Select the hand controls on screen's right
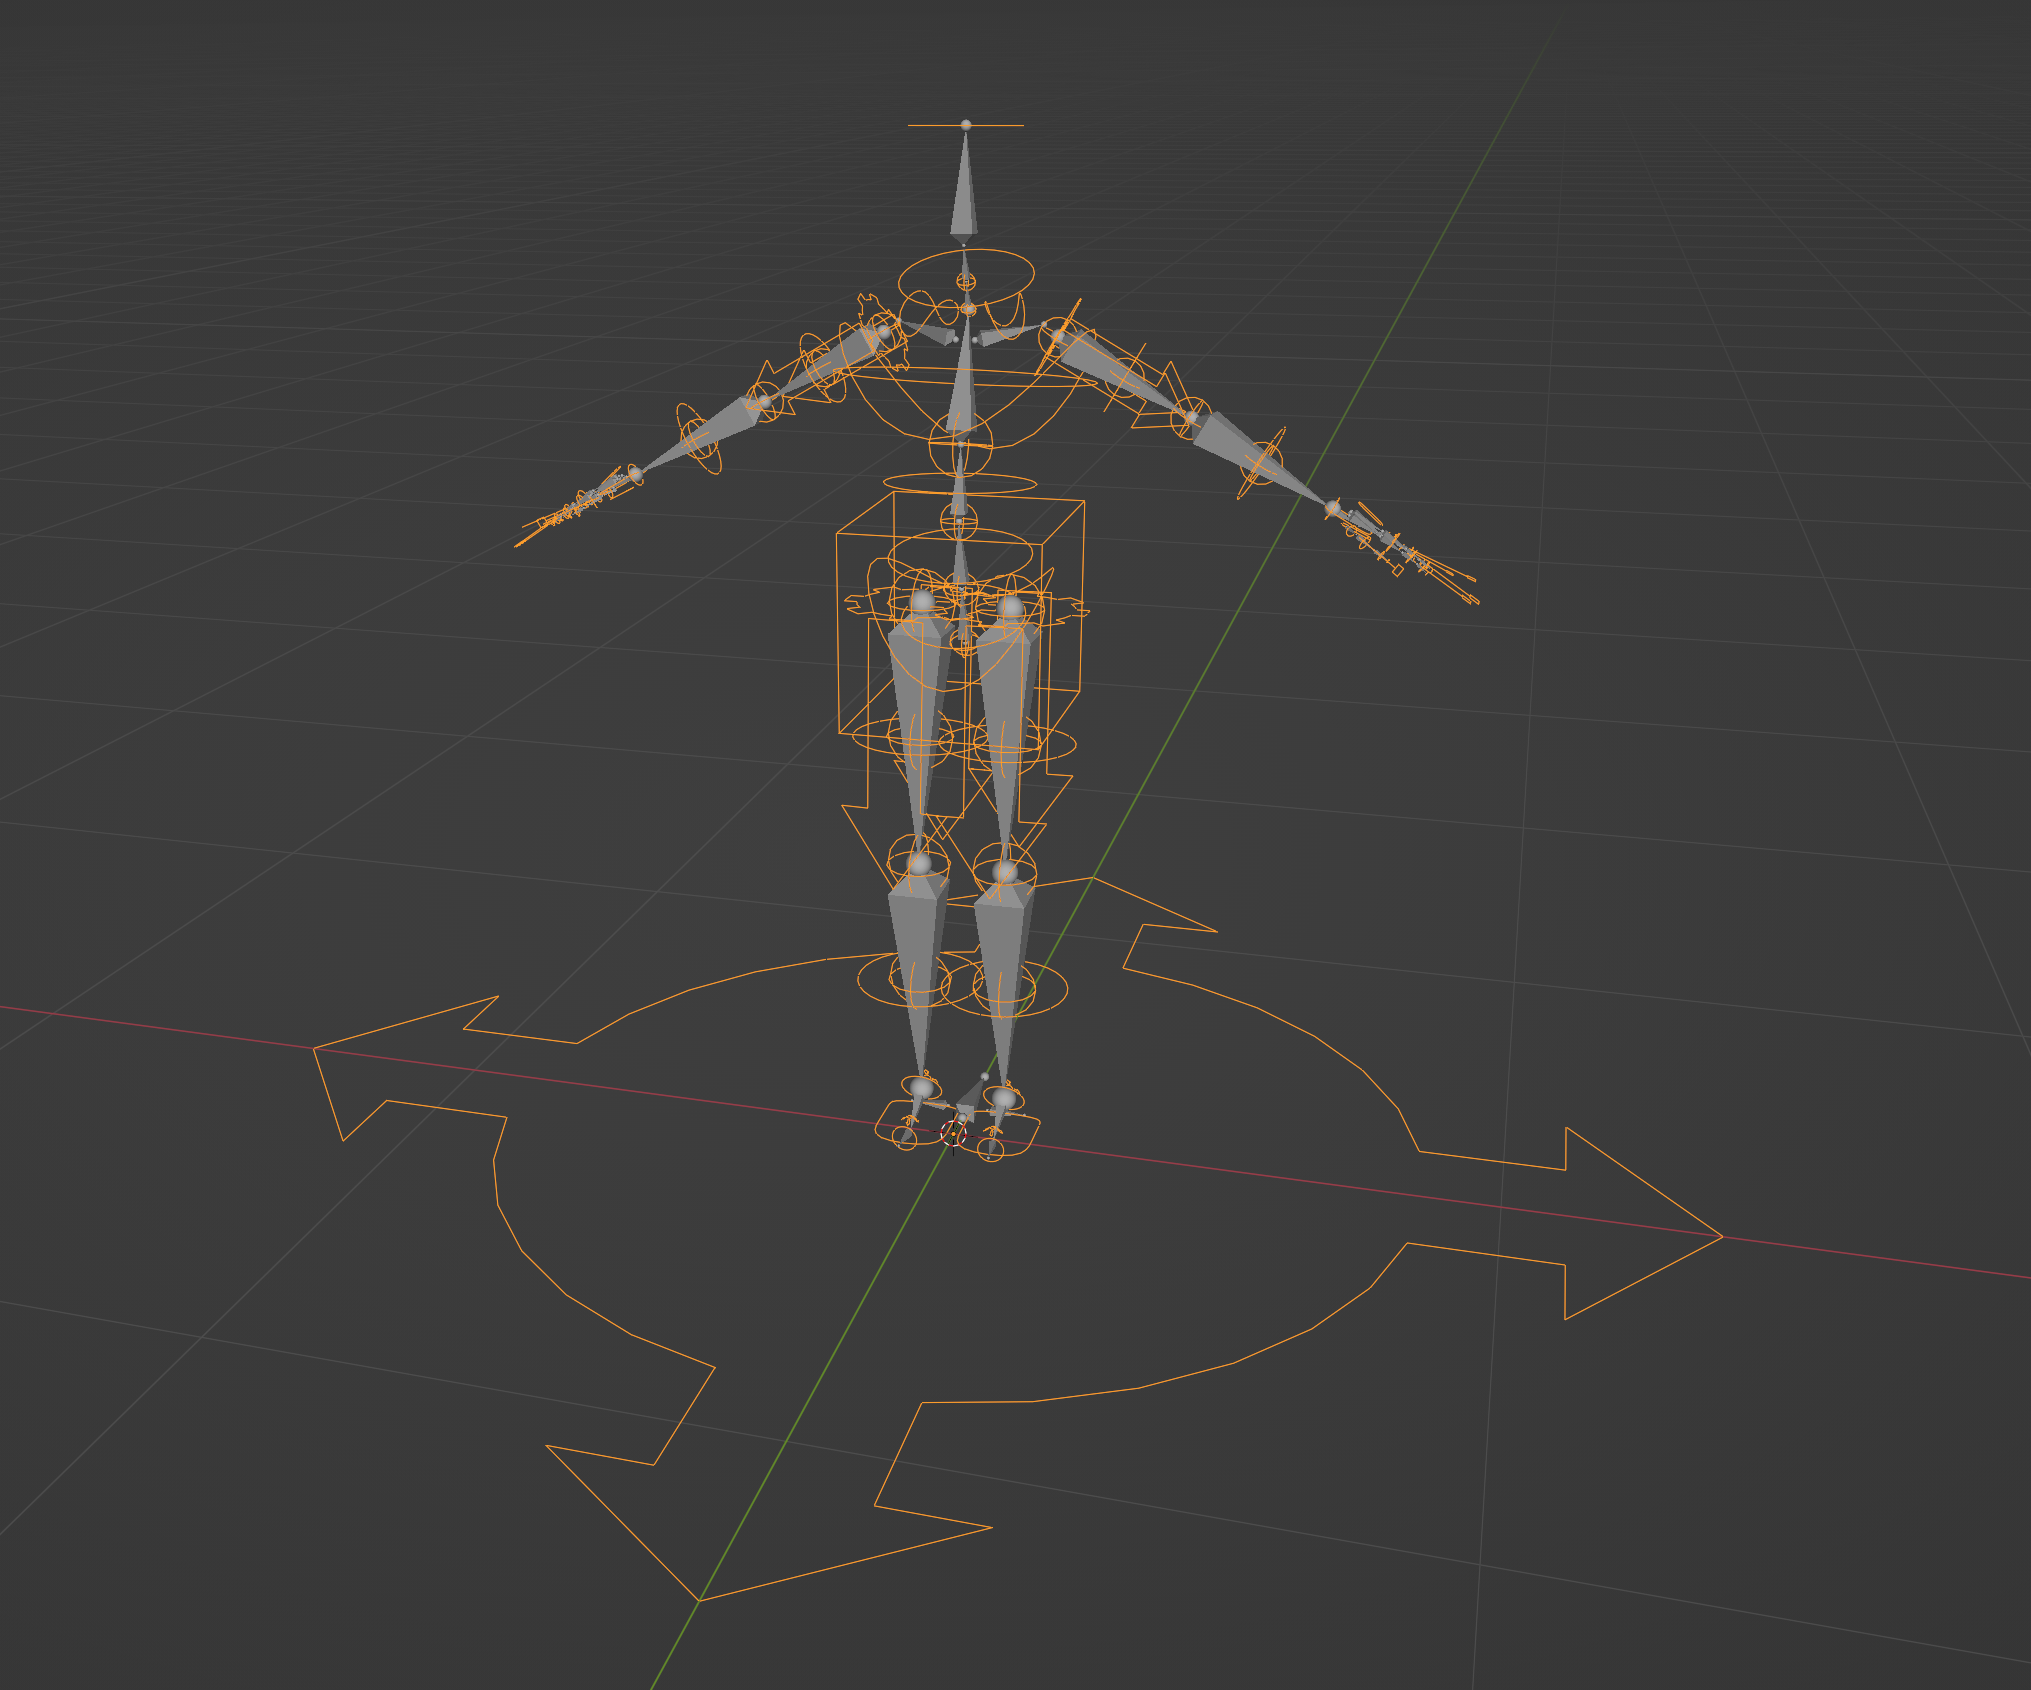The height and width of the screenshot is (1690, 2031). click(x=1410, y=555)
